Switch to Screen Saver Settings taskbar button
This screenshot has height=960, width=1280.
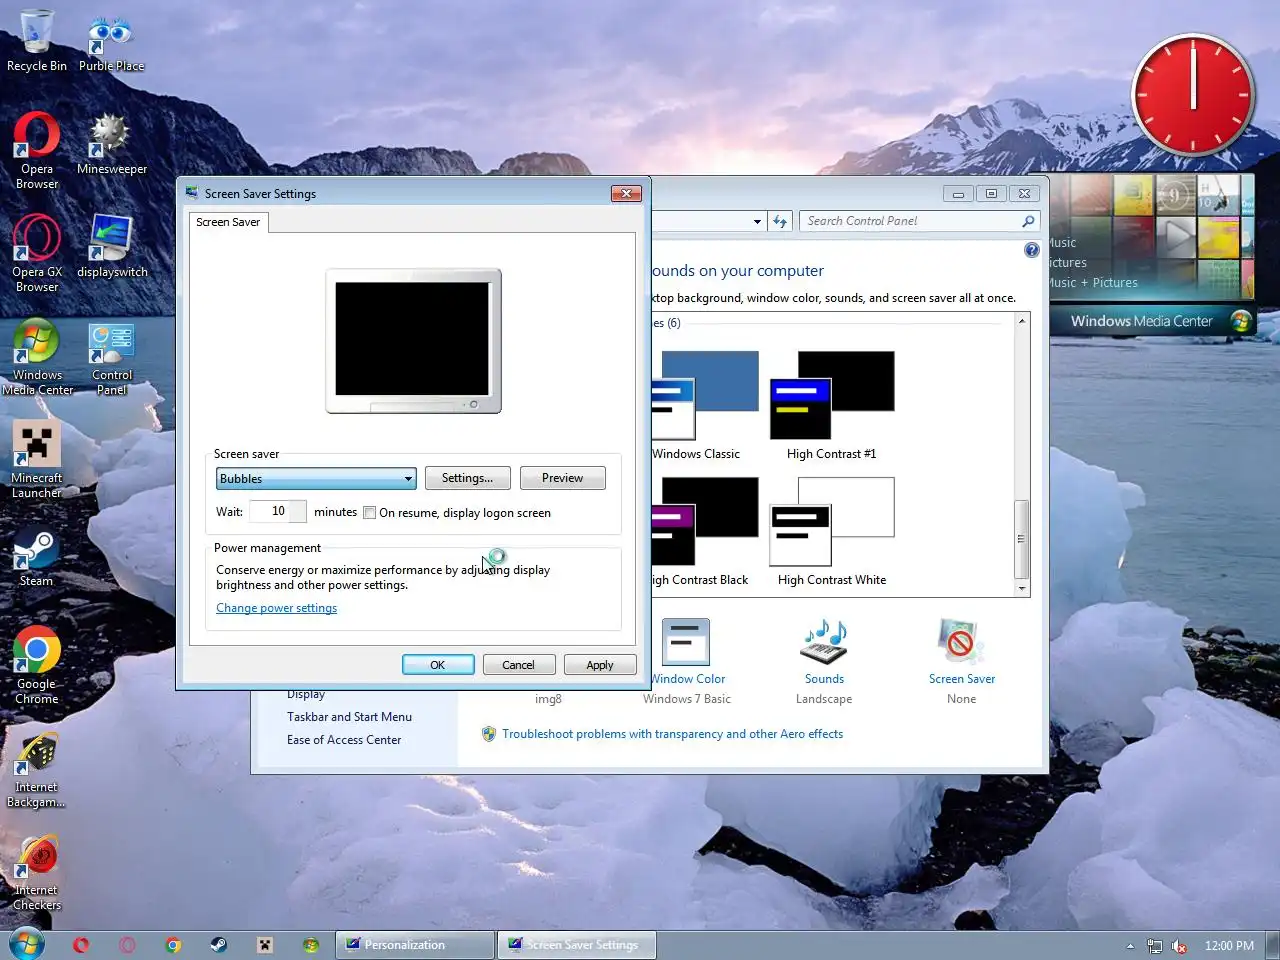(x=577, y=945)
